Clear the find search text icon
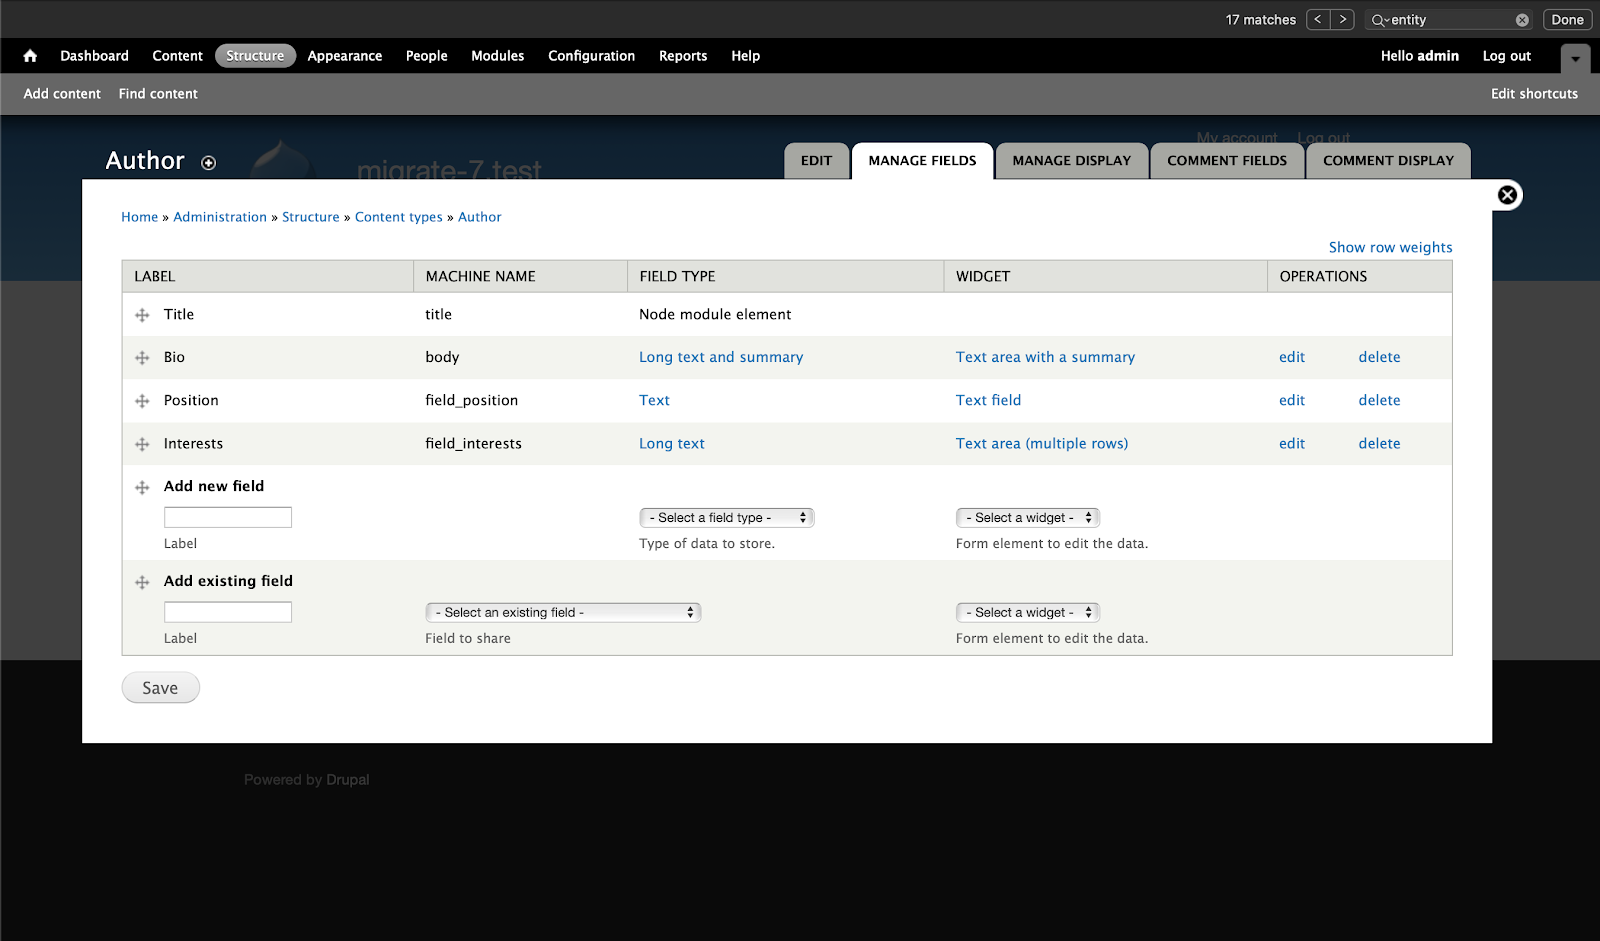 pyautogui.click(x=1522, y=20)
